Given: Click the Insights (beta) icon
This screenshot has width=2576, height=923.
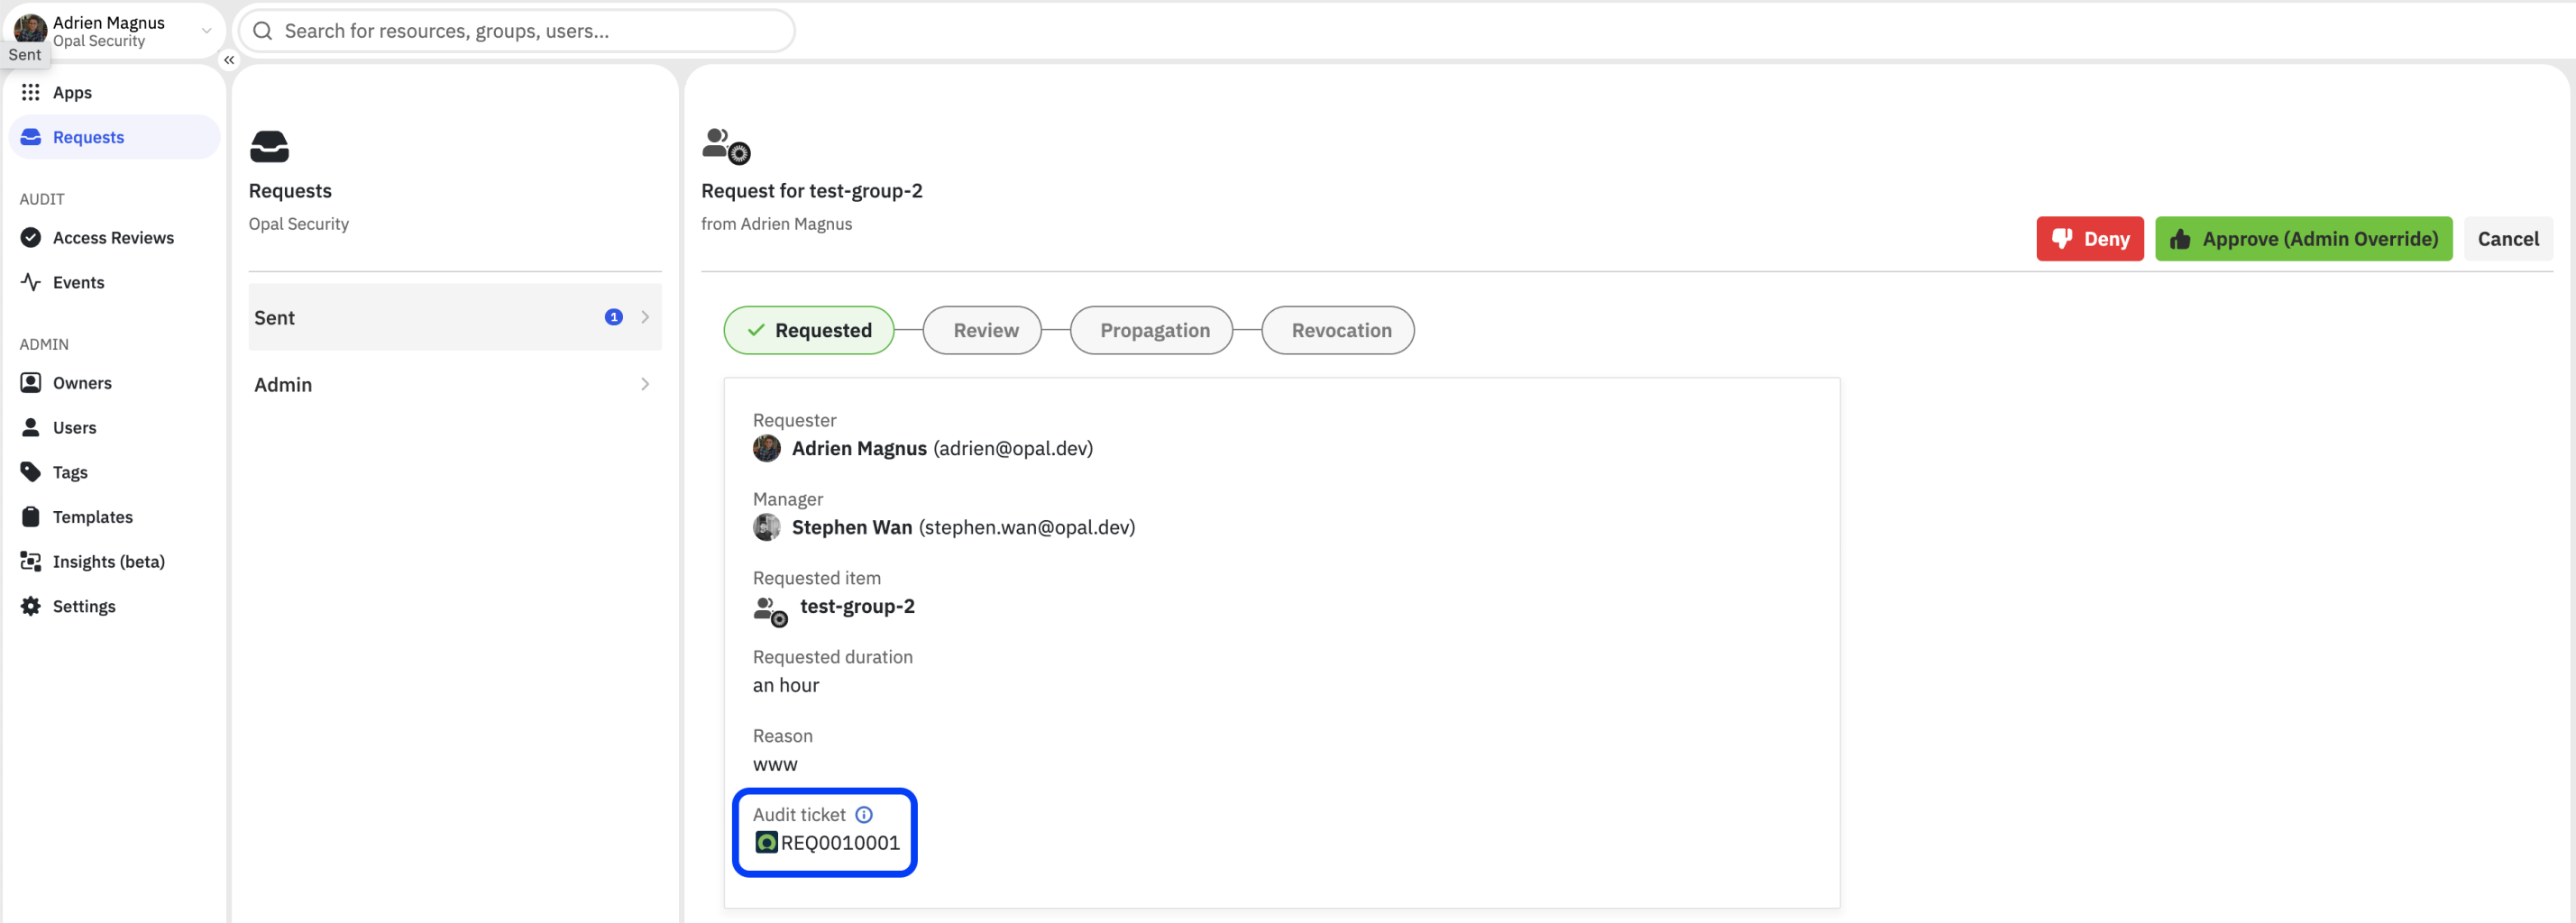Looking at the screenshot, I should [30, 561].
